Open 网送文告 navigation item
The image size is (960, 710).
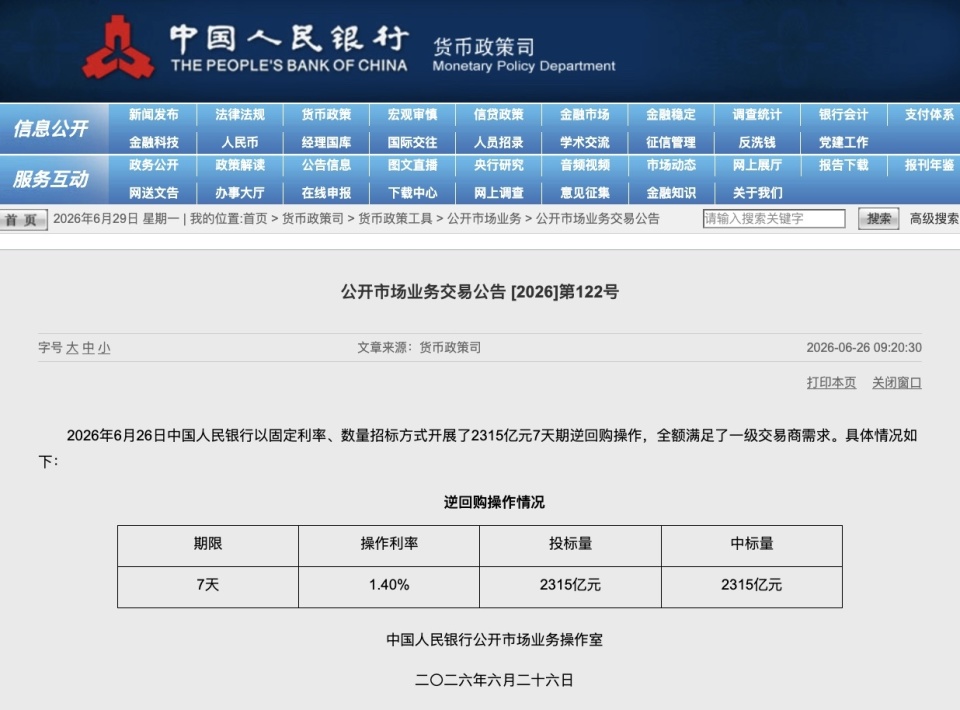(154, 193)
